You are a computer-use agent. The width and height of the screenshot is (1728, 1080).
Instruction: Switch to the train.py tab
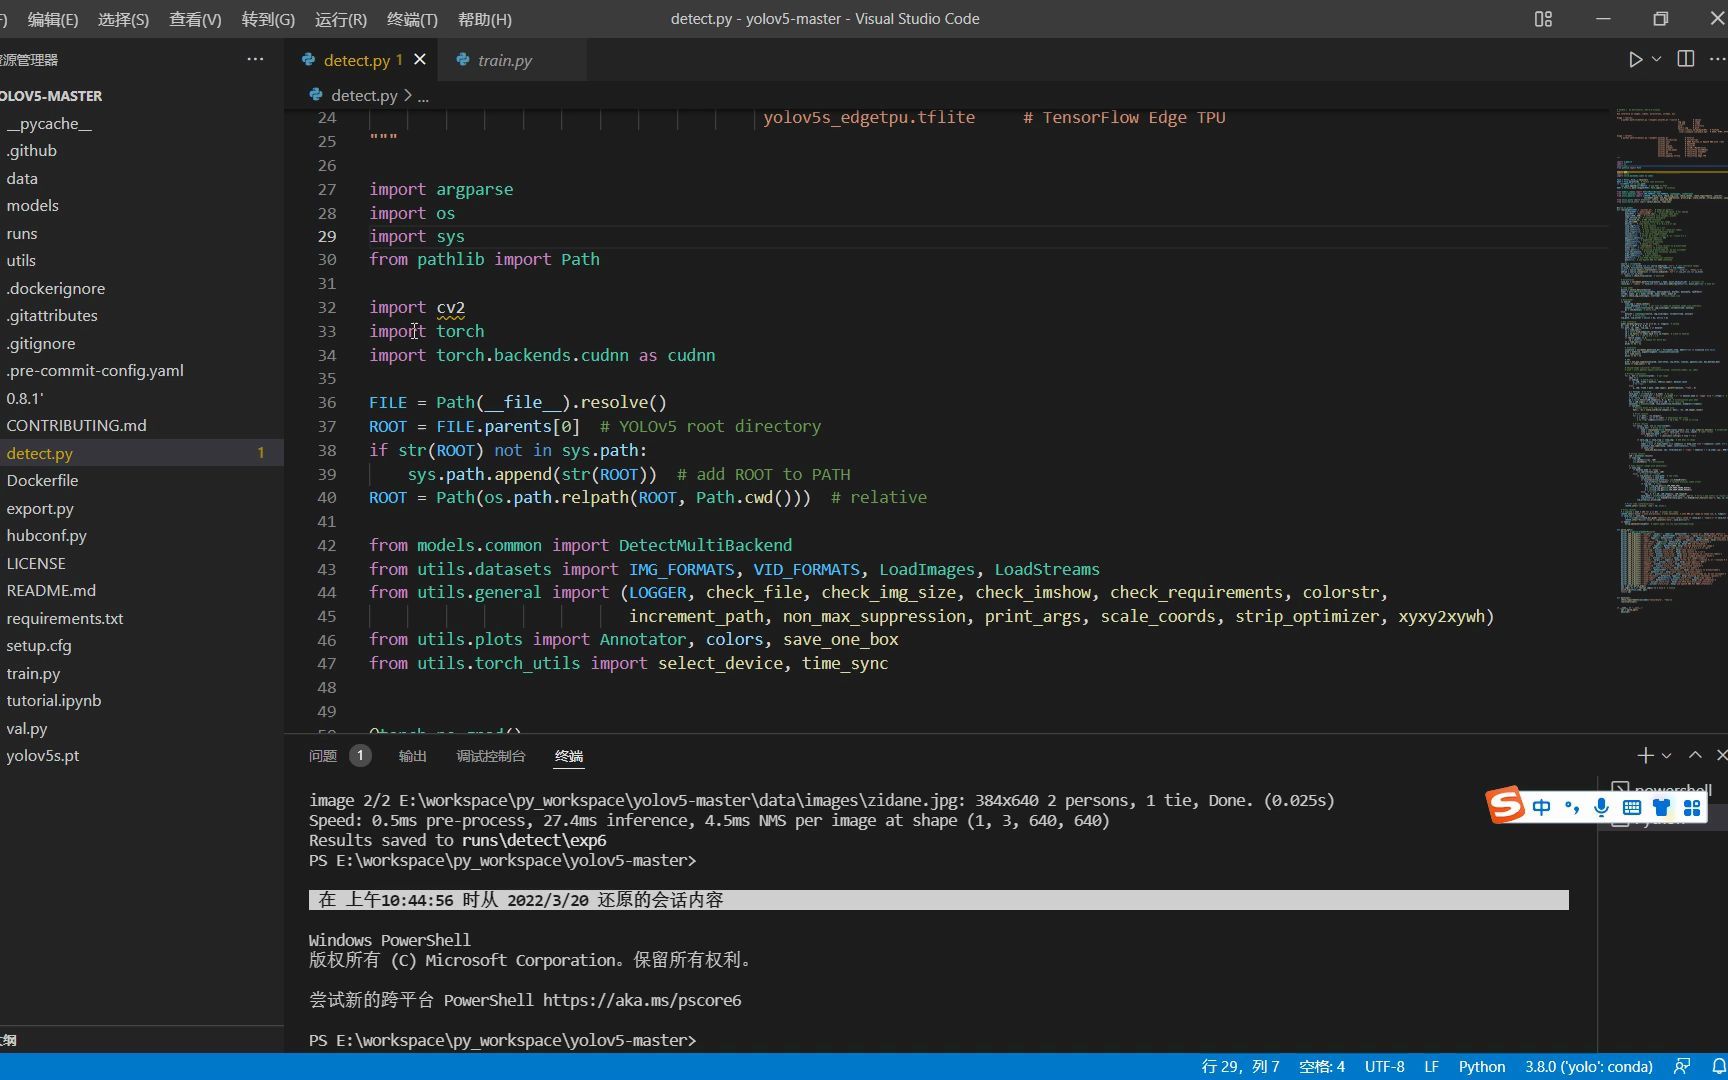point(505,60)
